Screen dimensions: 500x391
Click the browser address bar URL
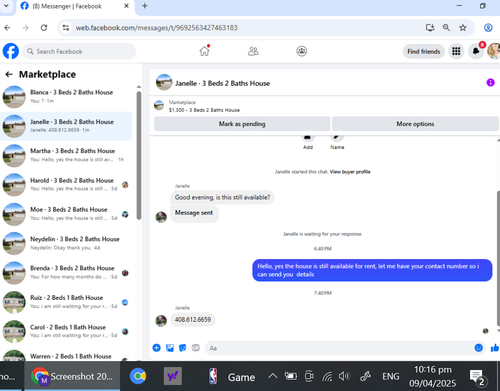(x=157, y=28)
